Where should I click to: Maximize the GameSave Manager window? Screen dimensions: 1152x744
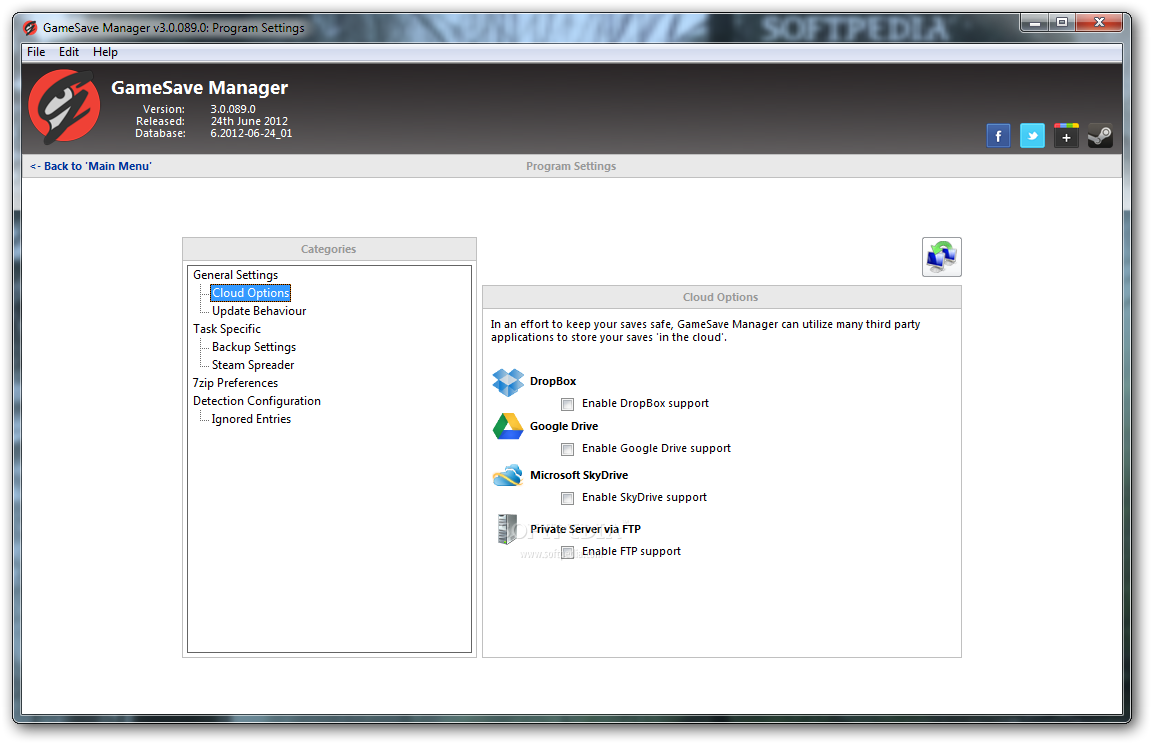click(x=1062, y=23)
